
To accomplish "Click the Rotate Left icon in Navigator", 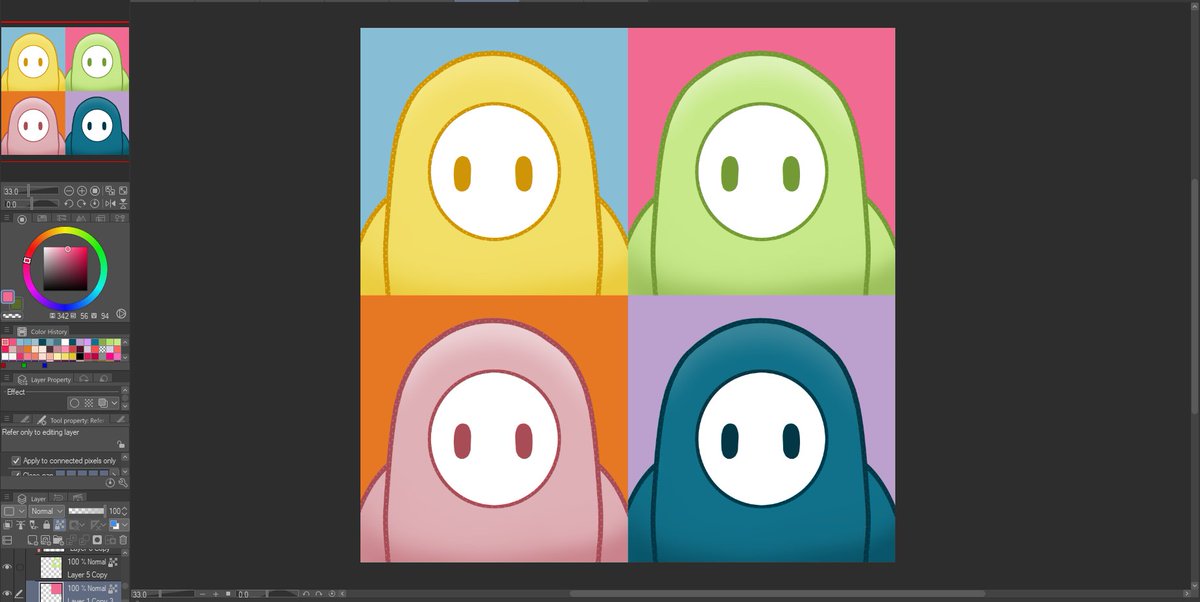I will click(69, 204).
